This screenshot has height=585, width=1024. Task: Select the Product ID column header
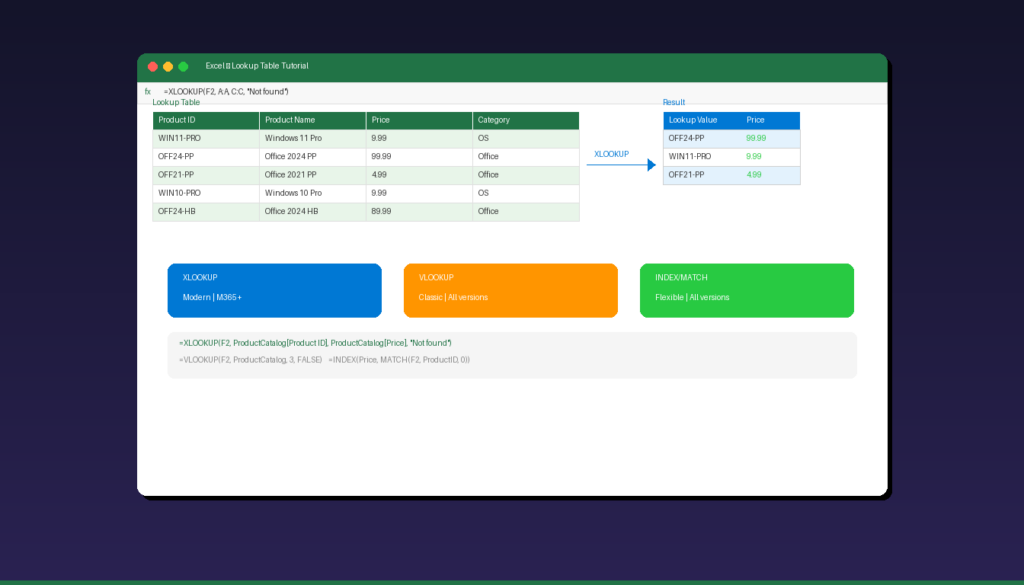[206, 120]
